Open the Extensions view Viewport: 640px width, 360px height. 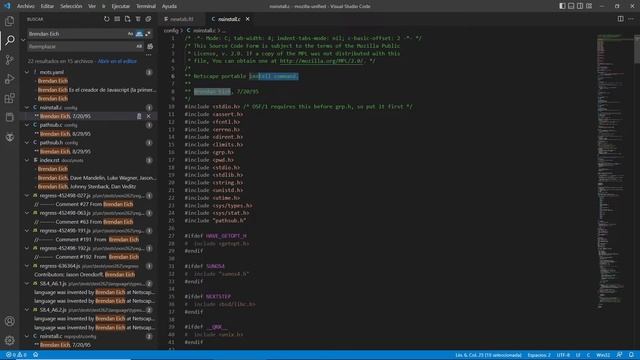(x=9, y=98)
